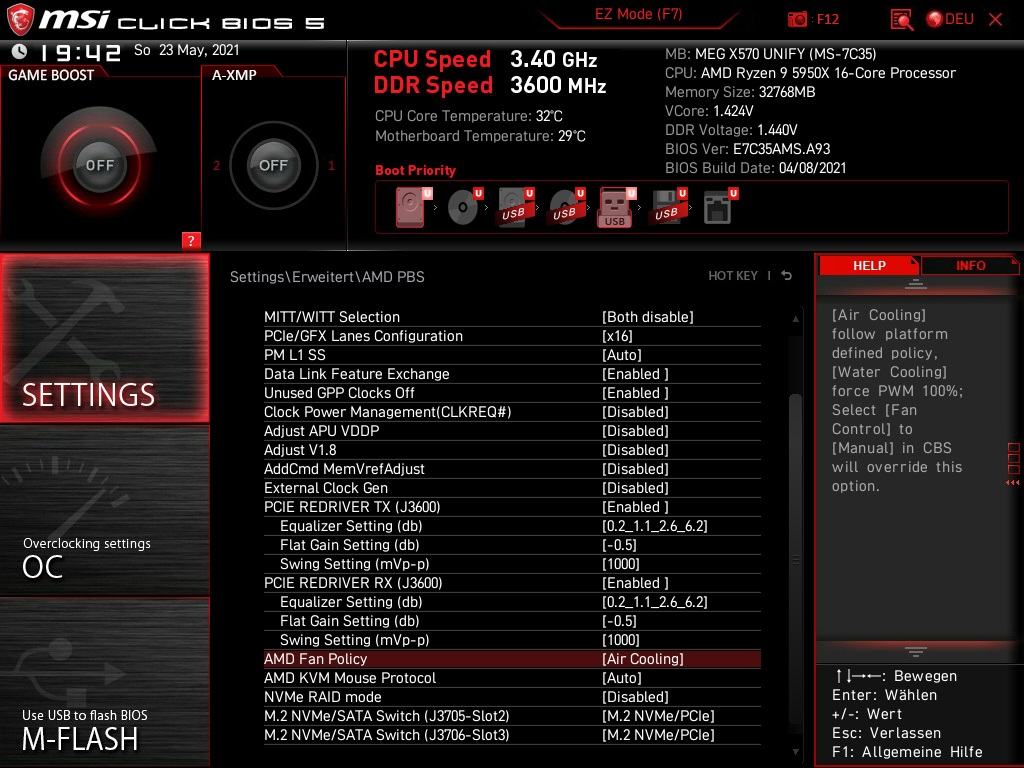Click the red question mark help icon
This screenshot has width=1024, height=768.
tap(191, 240)
